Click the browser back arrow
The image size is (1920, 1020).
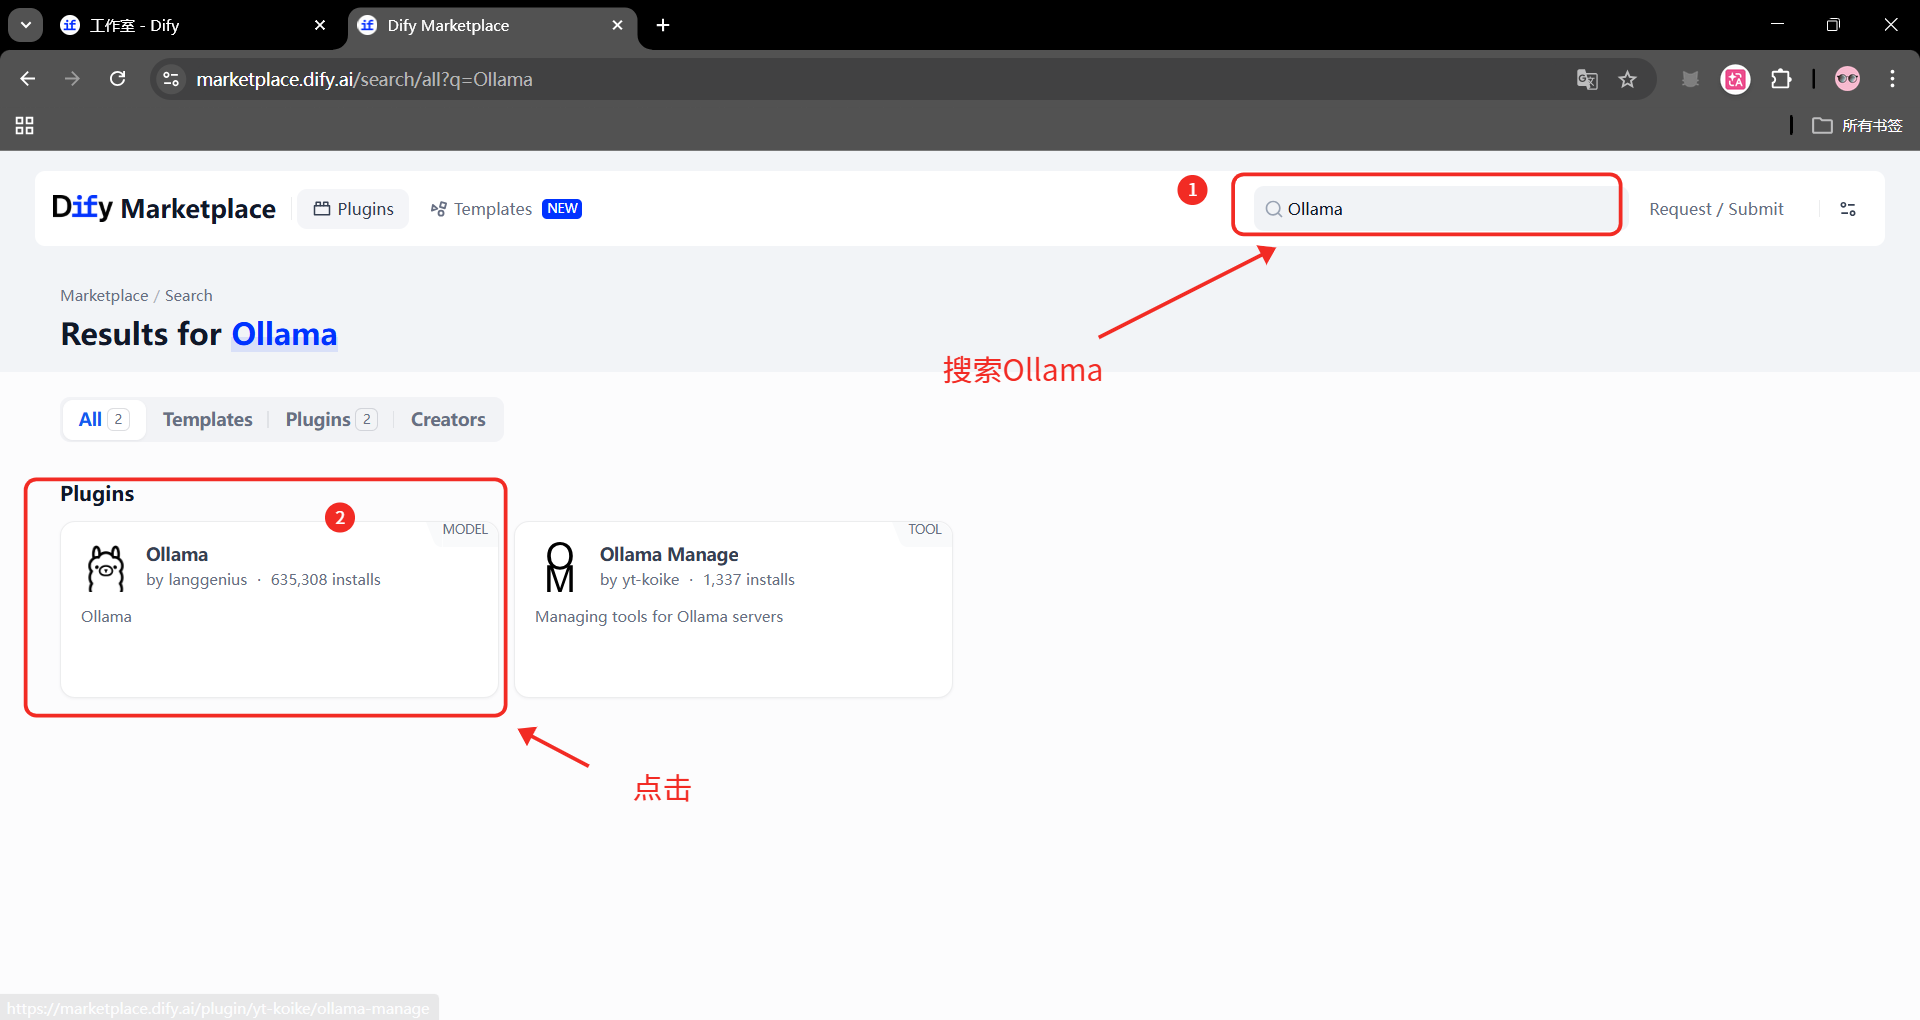[x=28, y=79]
